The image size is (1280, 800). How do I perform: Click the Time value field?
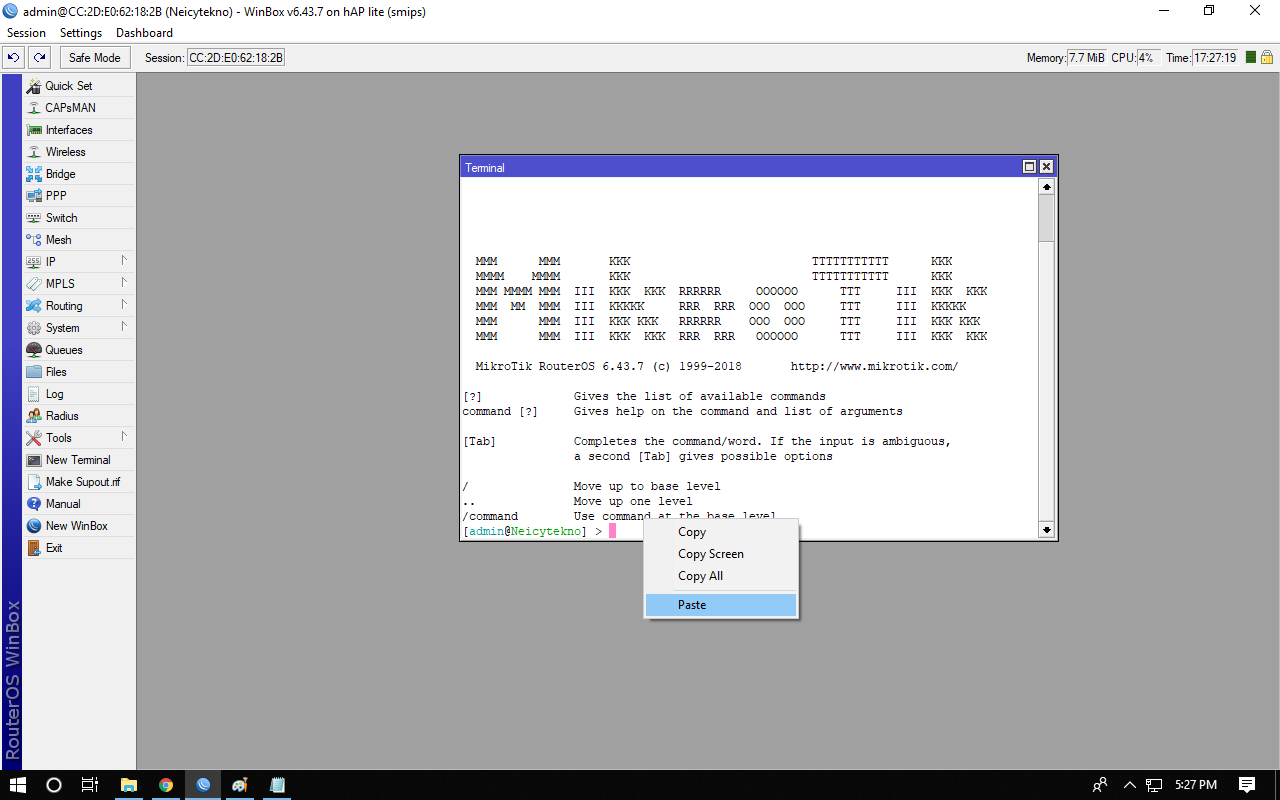(x=1215, y=58)
